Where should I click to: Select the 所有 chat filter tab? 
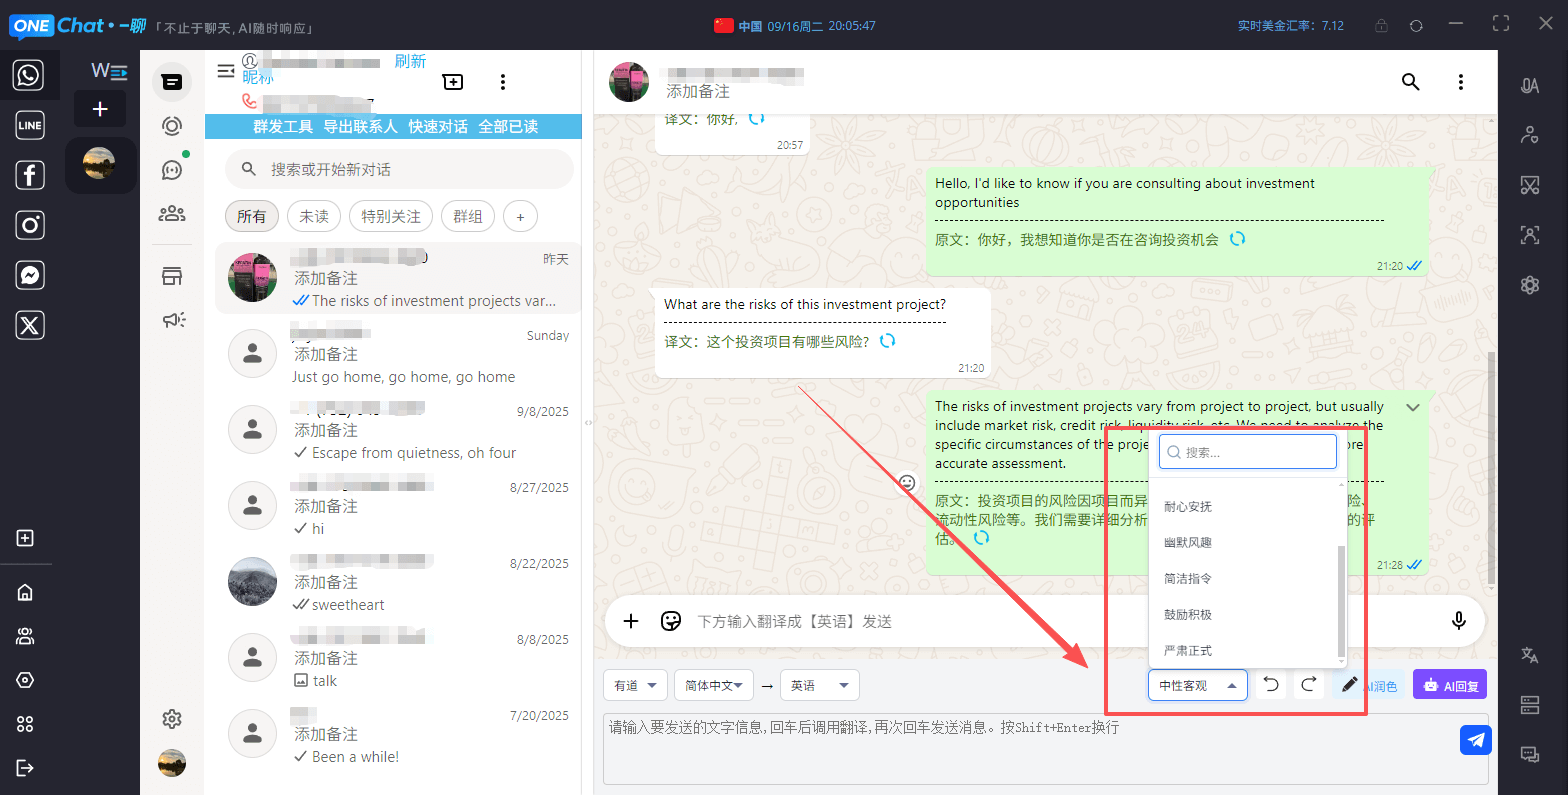(252, 216)
